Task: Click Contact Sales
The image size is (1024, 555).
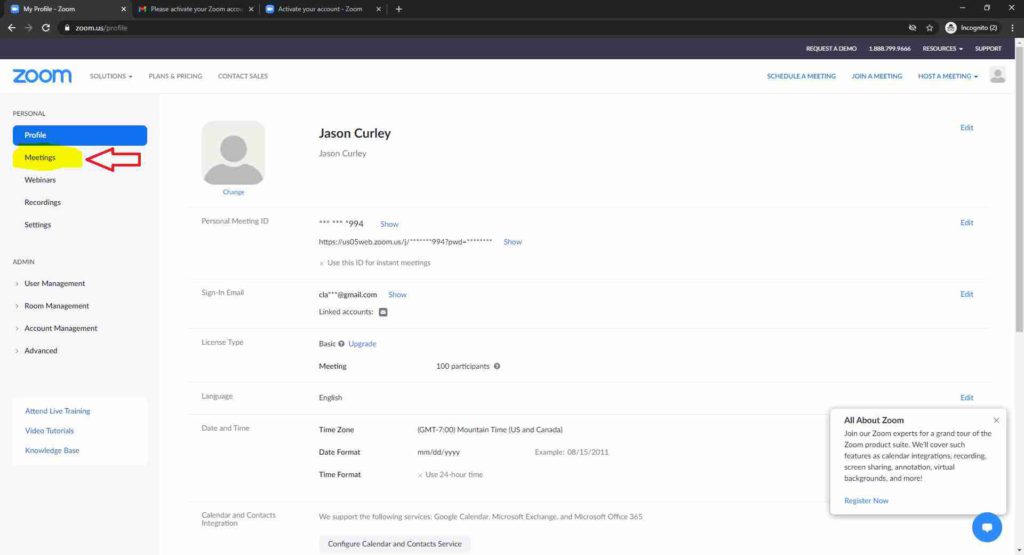Action: pos(243,76)
